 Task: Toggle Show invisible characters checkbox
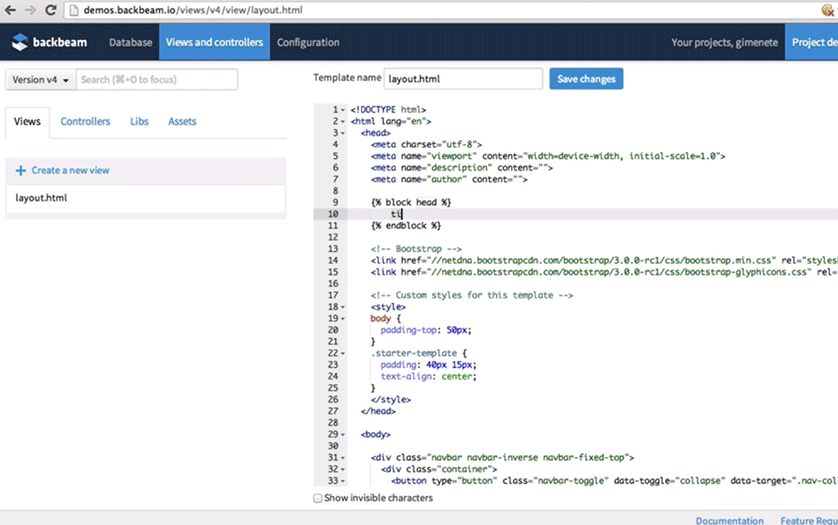317,498
